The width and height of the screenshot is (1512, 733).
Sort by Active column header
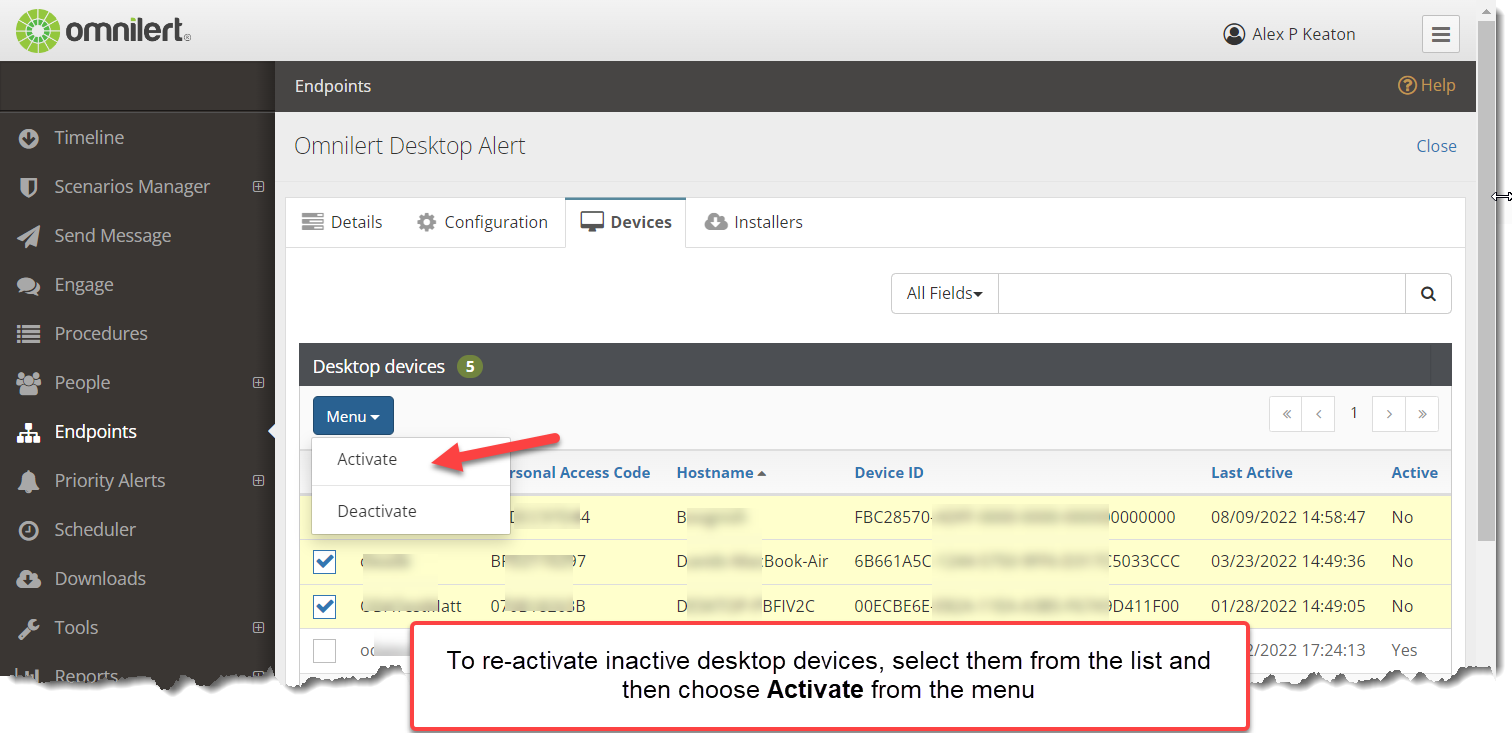[1415, 473]
